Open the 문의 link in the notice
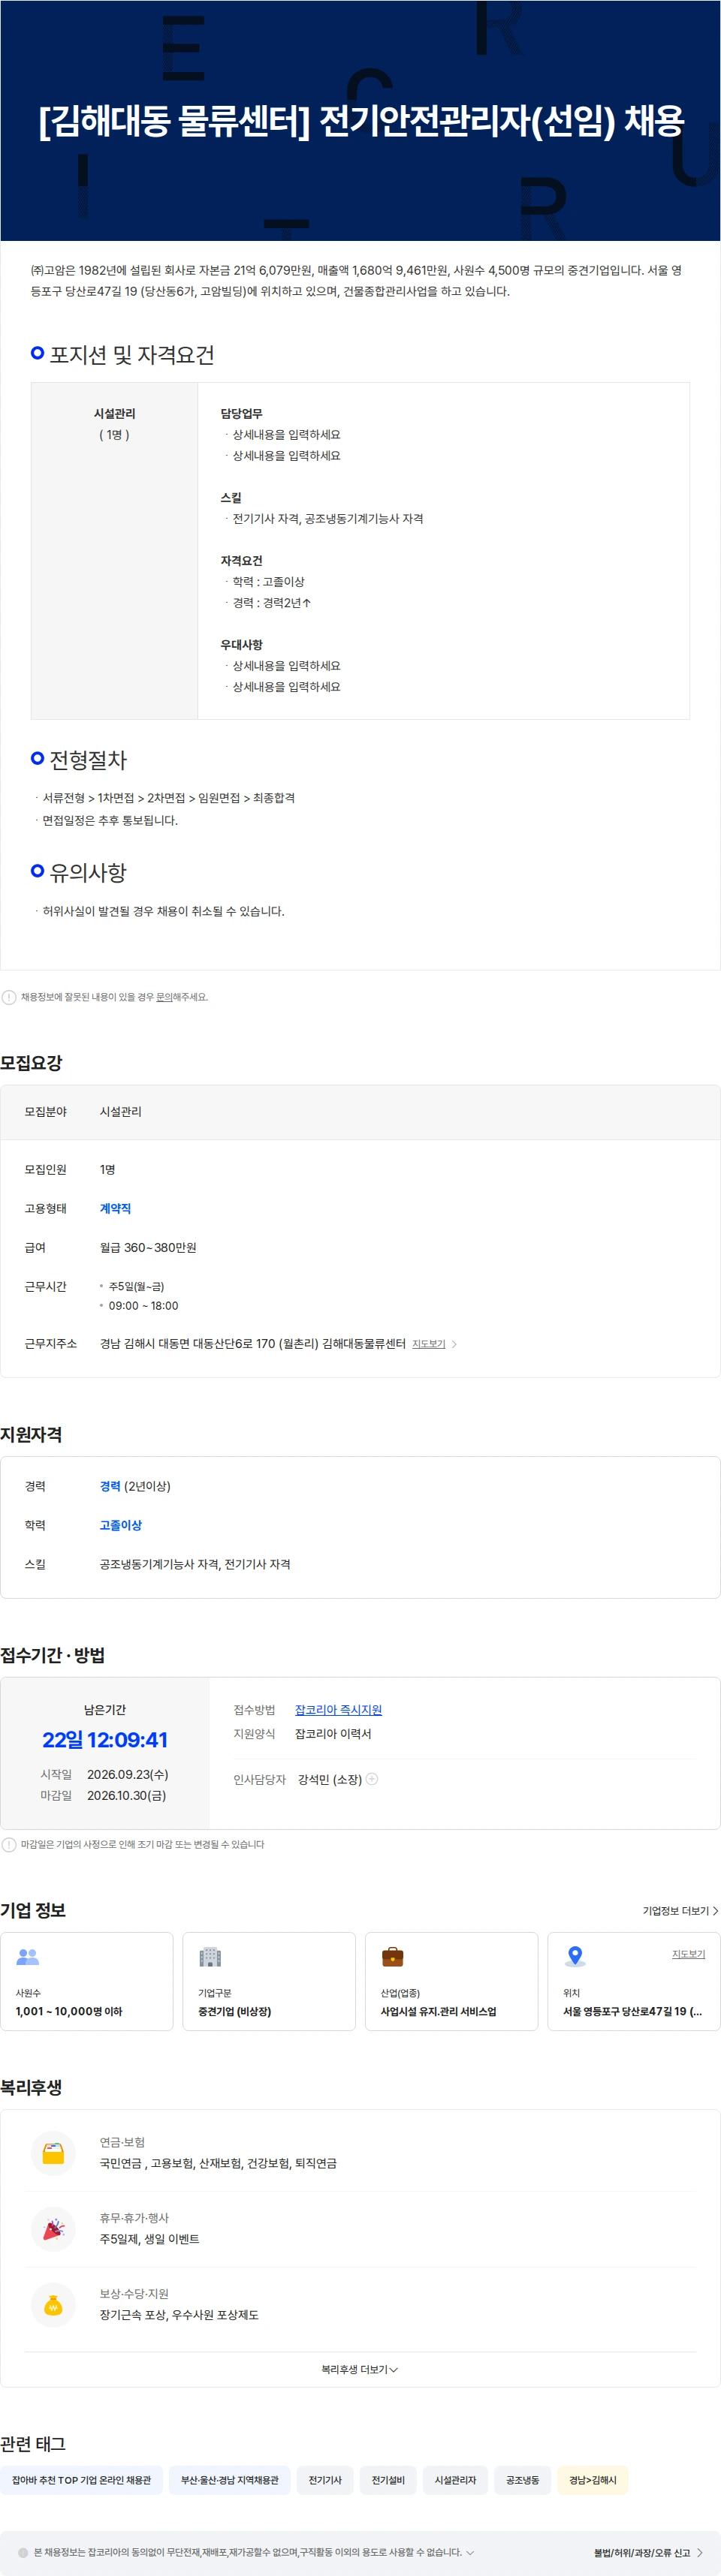This screenshot has height=2576, width=721. tap(164, 997)
